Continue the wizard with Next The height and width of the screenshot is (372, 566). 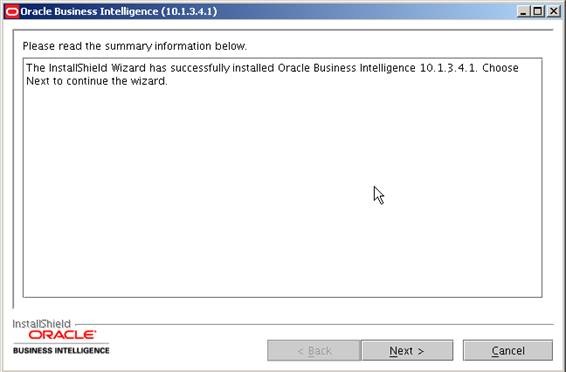(407, 350)
